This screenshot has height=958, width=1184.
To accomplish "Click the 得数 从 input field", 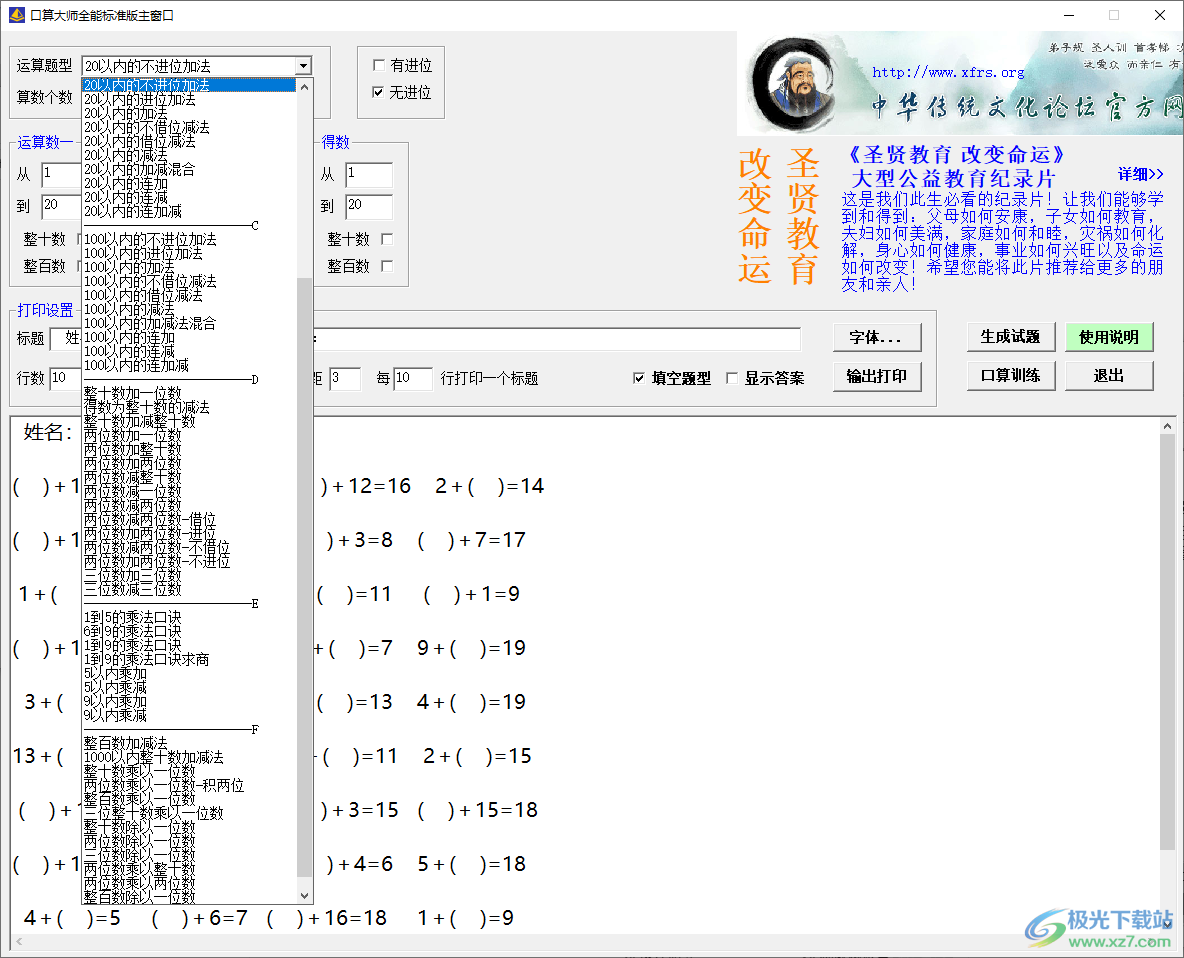I will [x=369, y=174].
